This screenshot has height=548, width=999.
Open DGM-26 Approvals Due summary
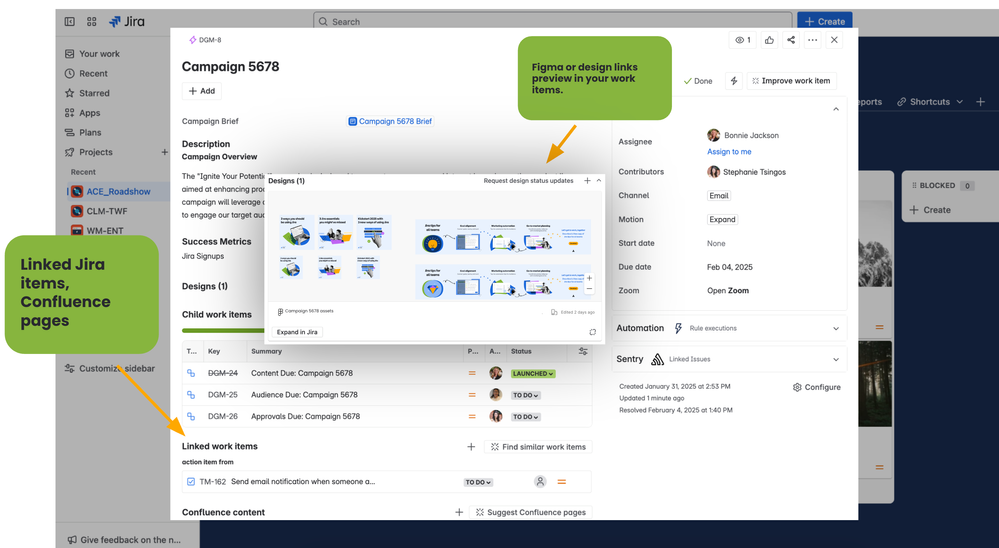coord(305,417)
